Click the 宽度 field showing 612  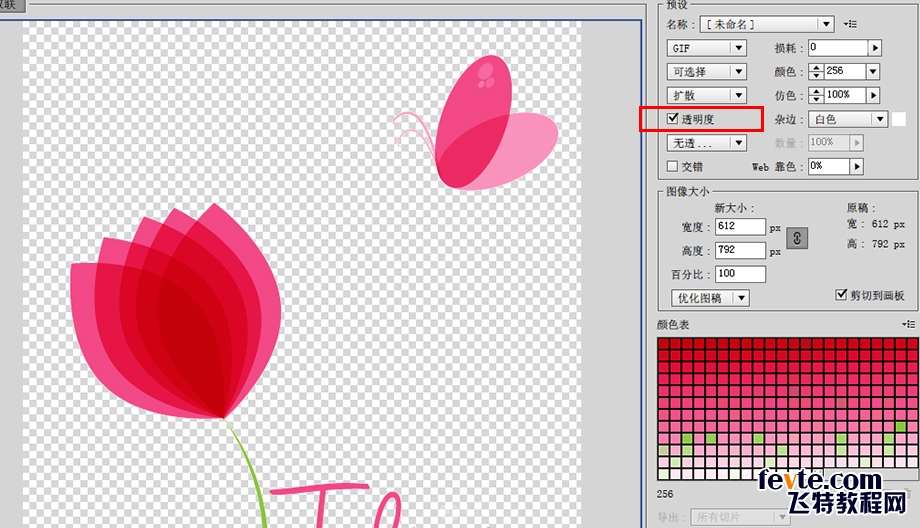tap(740, 226)
